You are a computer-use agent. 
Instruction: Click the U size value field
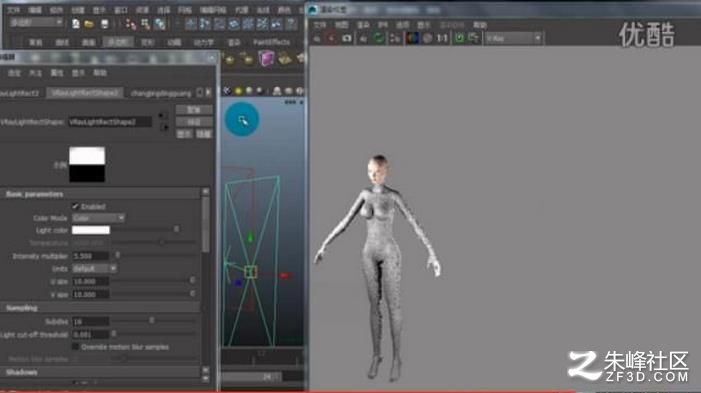[91, 281]
